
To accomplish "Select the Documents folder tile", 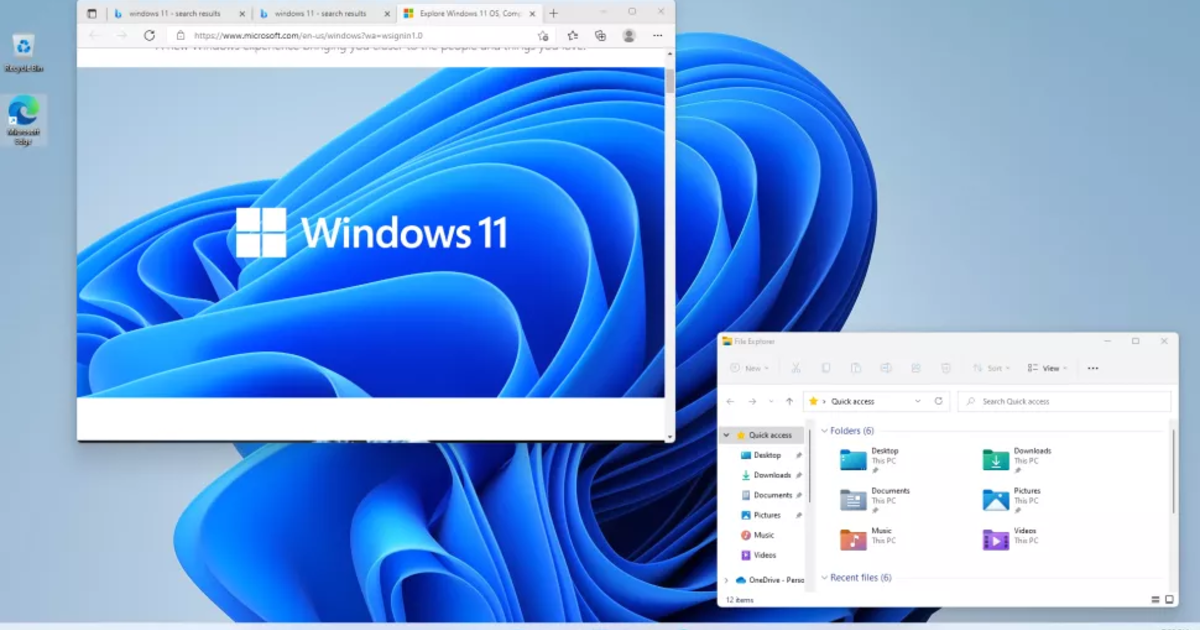I will 875,500.
